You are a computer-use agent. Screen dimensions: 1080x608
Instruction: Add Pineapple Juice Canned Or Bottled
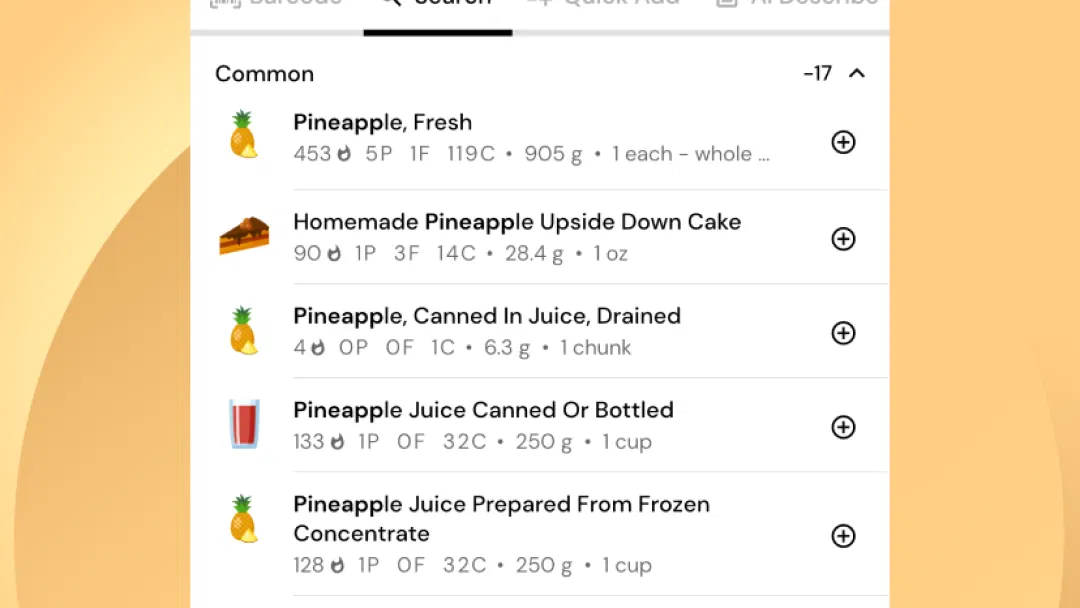pos(843,427)
